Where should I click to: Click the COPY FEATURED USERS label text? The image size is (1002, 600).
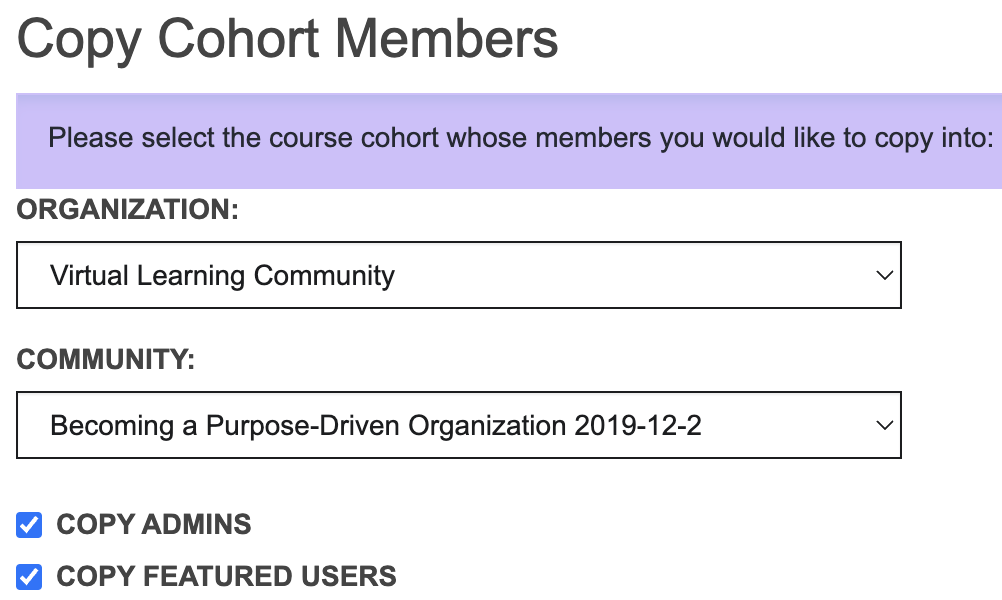(x=226, y=576)
